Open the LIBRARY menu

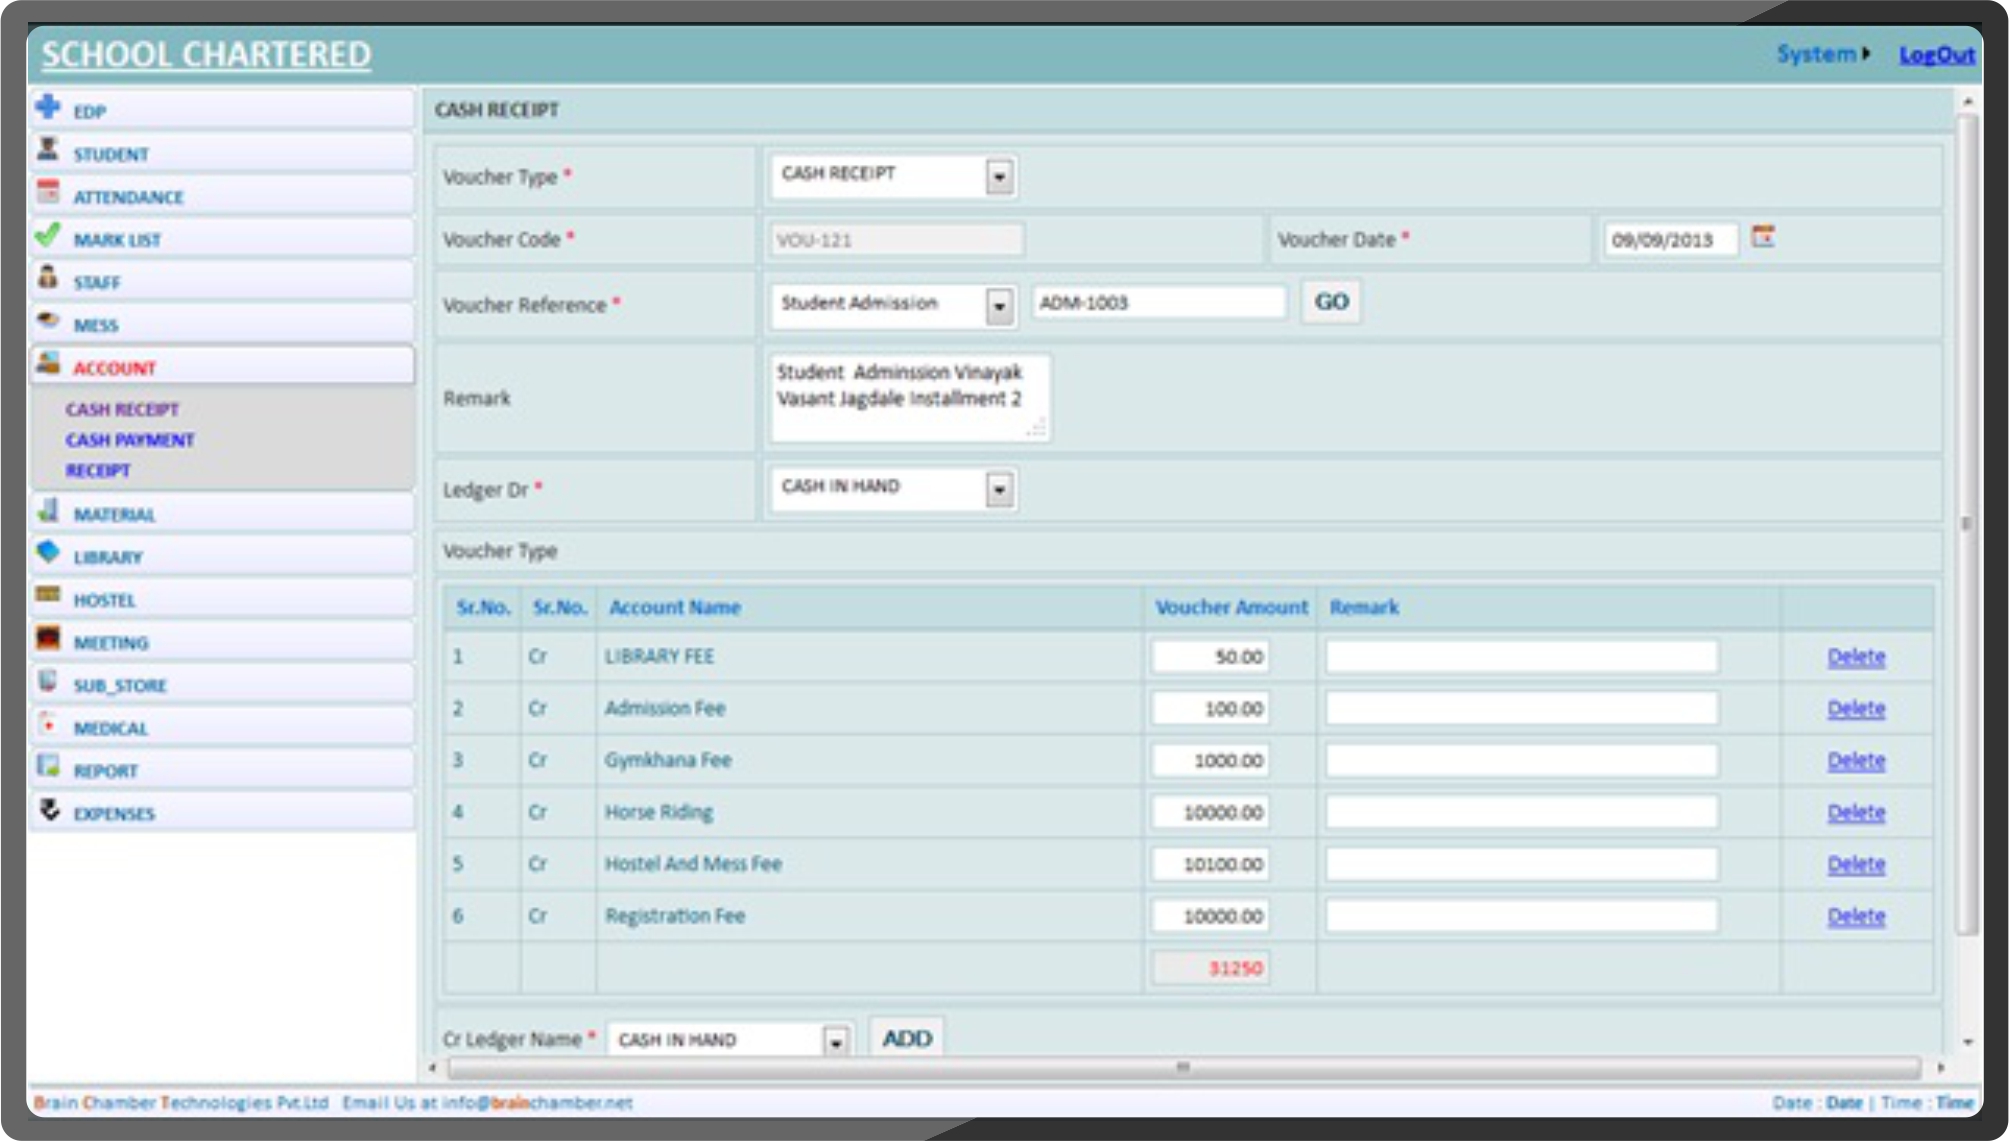pyautogui.click(x=222, y=557)
